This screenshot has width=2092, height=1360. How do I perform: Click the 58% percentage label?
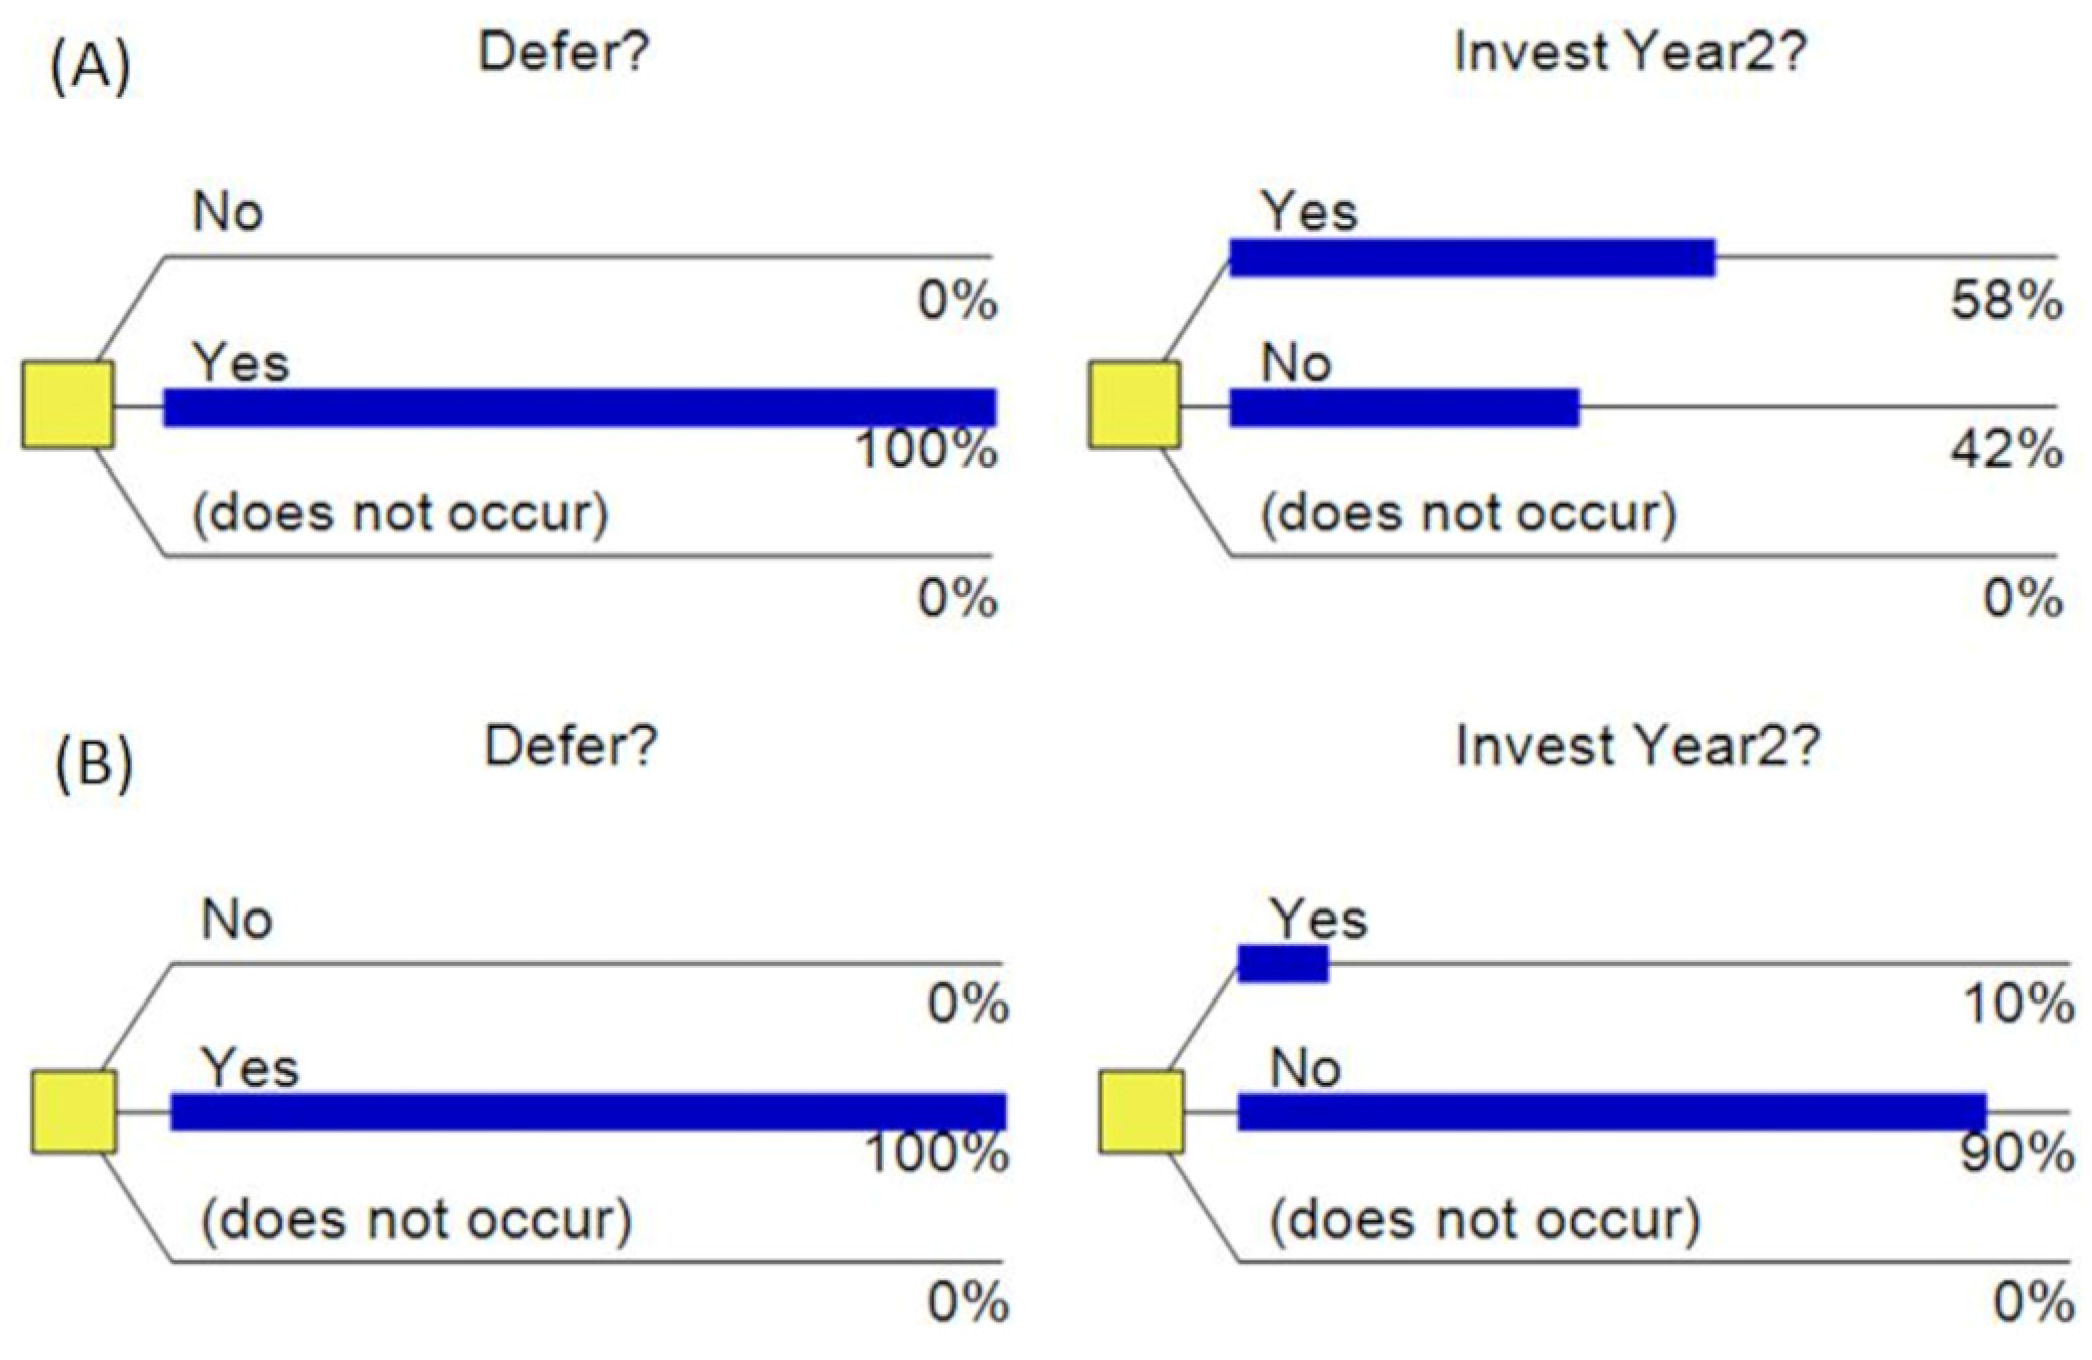pos(2006,300)
